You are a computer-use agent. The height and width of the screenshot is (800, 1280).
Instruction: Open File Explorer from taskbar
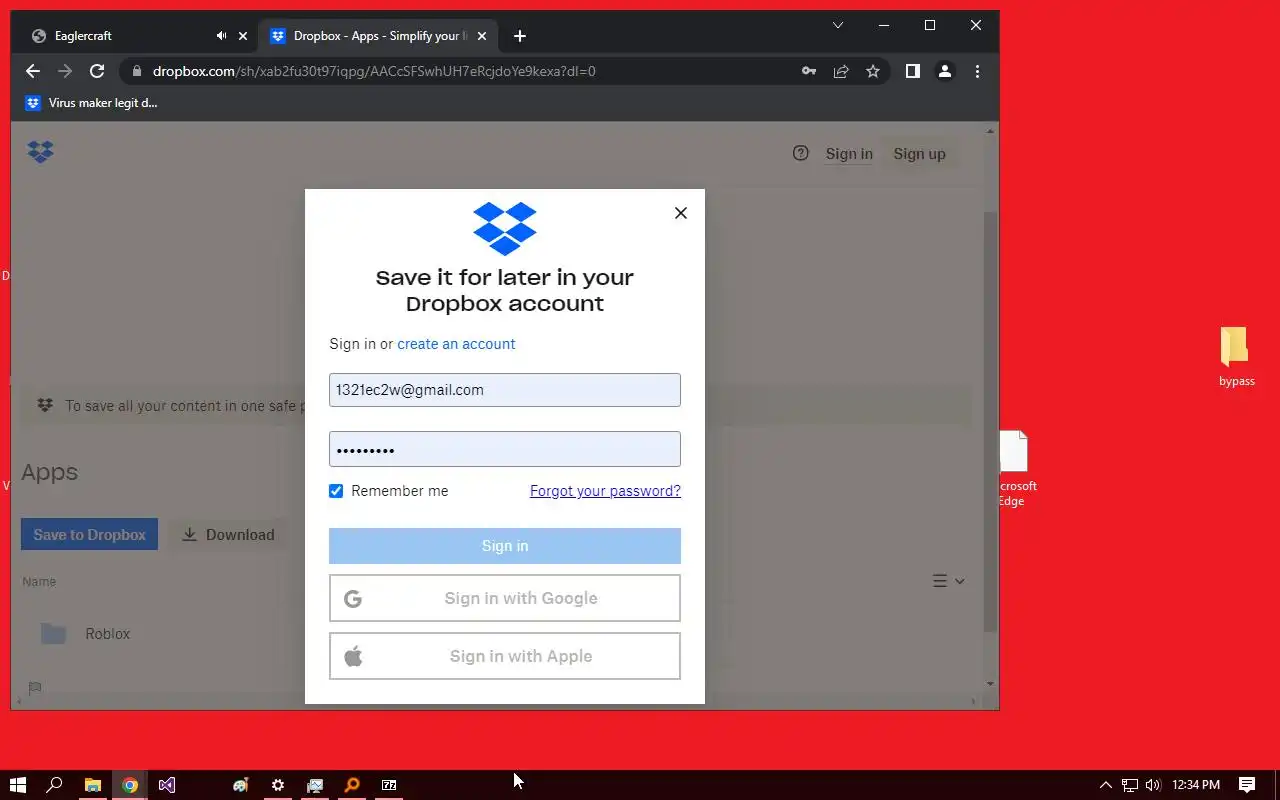(x=92, y=785)
